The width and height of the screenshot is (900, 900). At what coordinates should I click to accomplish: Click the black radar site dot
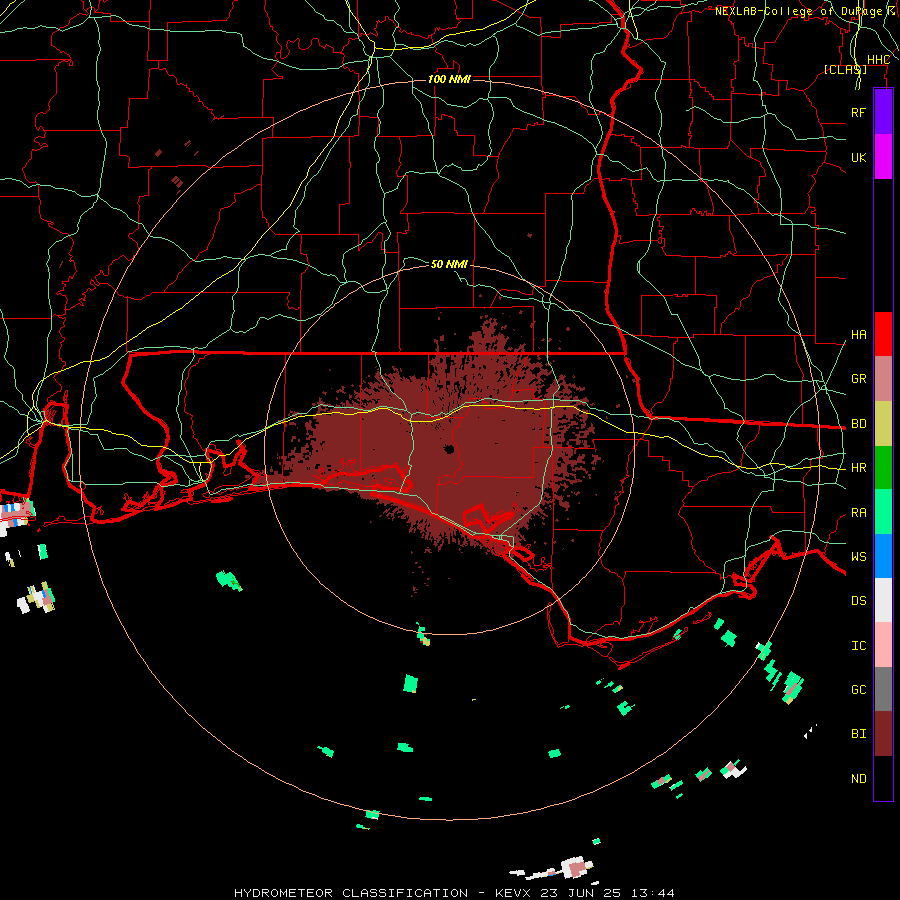(x=449, y=449)
